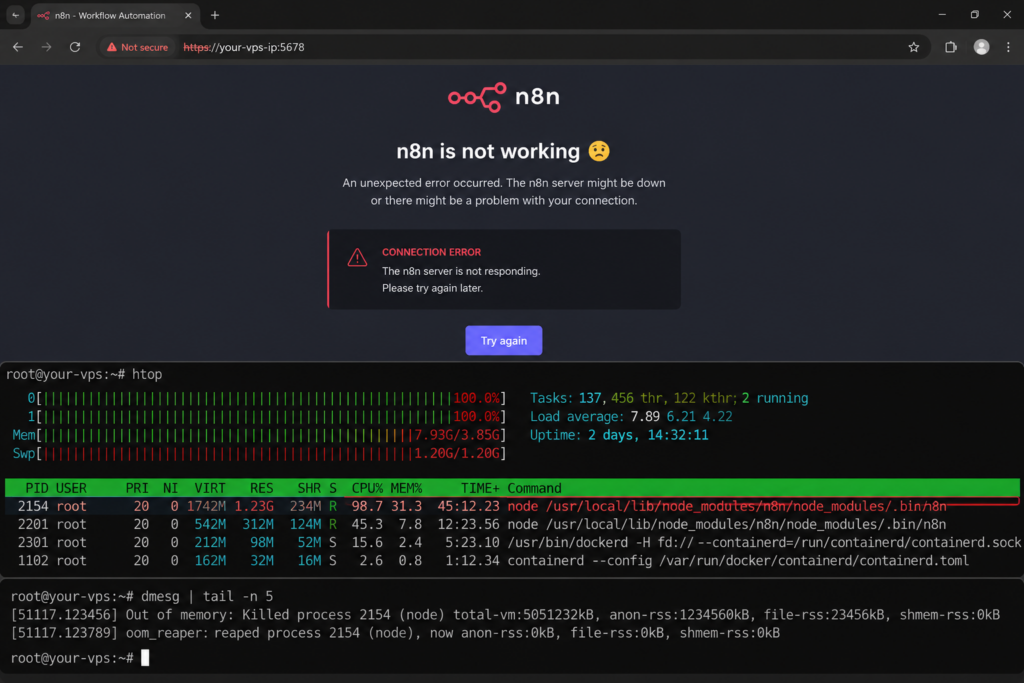Select htop process row PID 2201
The height and width of the screenshot is (683, 1024).
(x=512, y=524)
